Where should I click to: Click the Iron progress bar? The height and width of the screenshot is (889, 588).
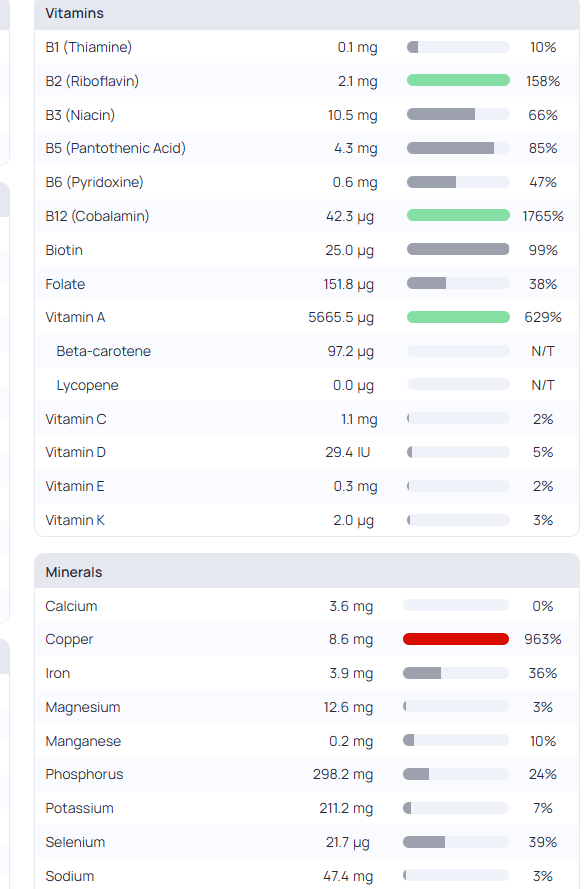click(x=456, y=673)
